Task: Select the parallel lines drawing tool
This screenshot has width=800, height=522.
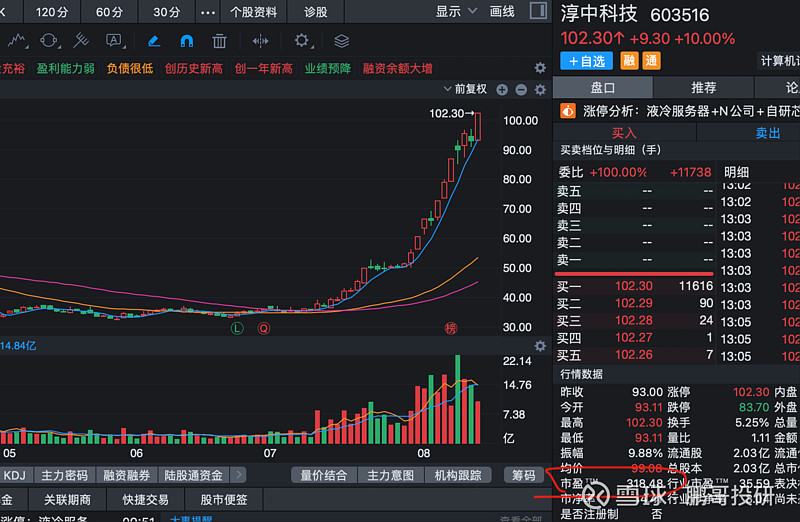Action: tap(81, 41)
